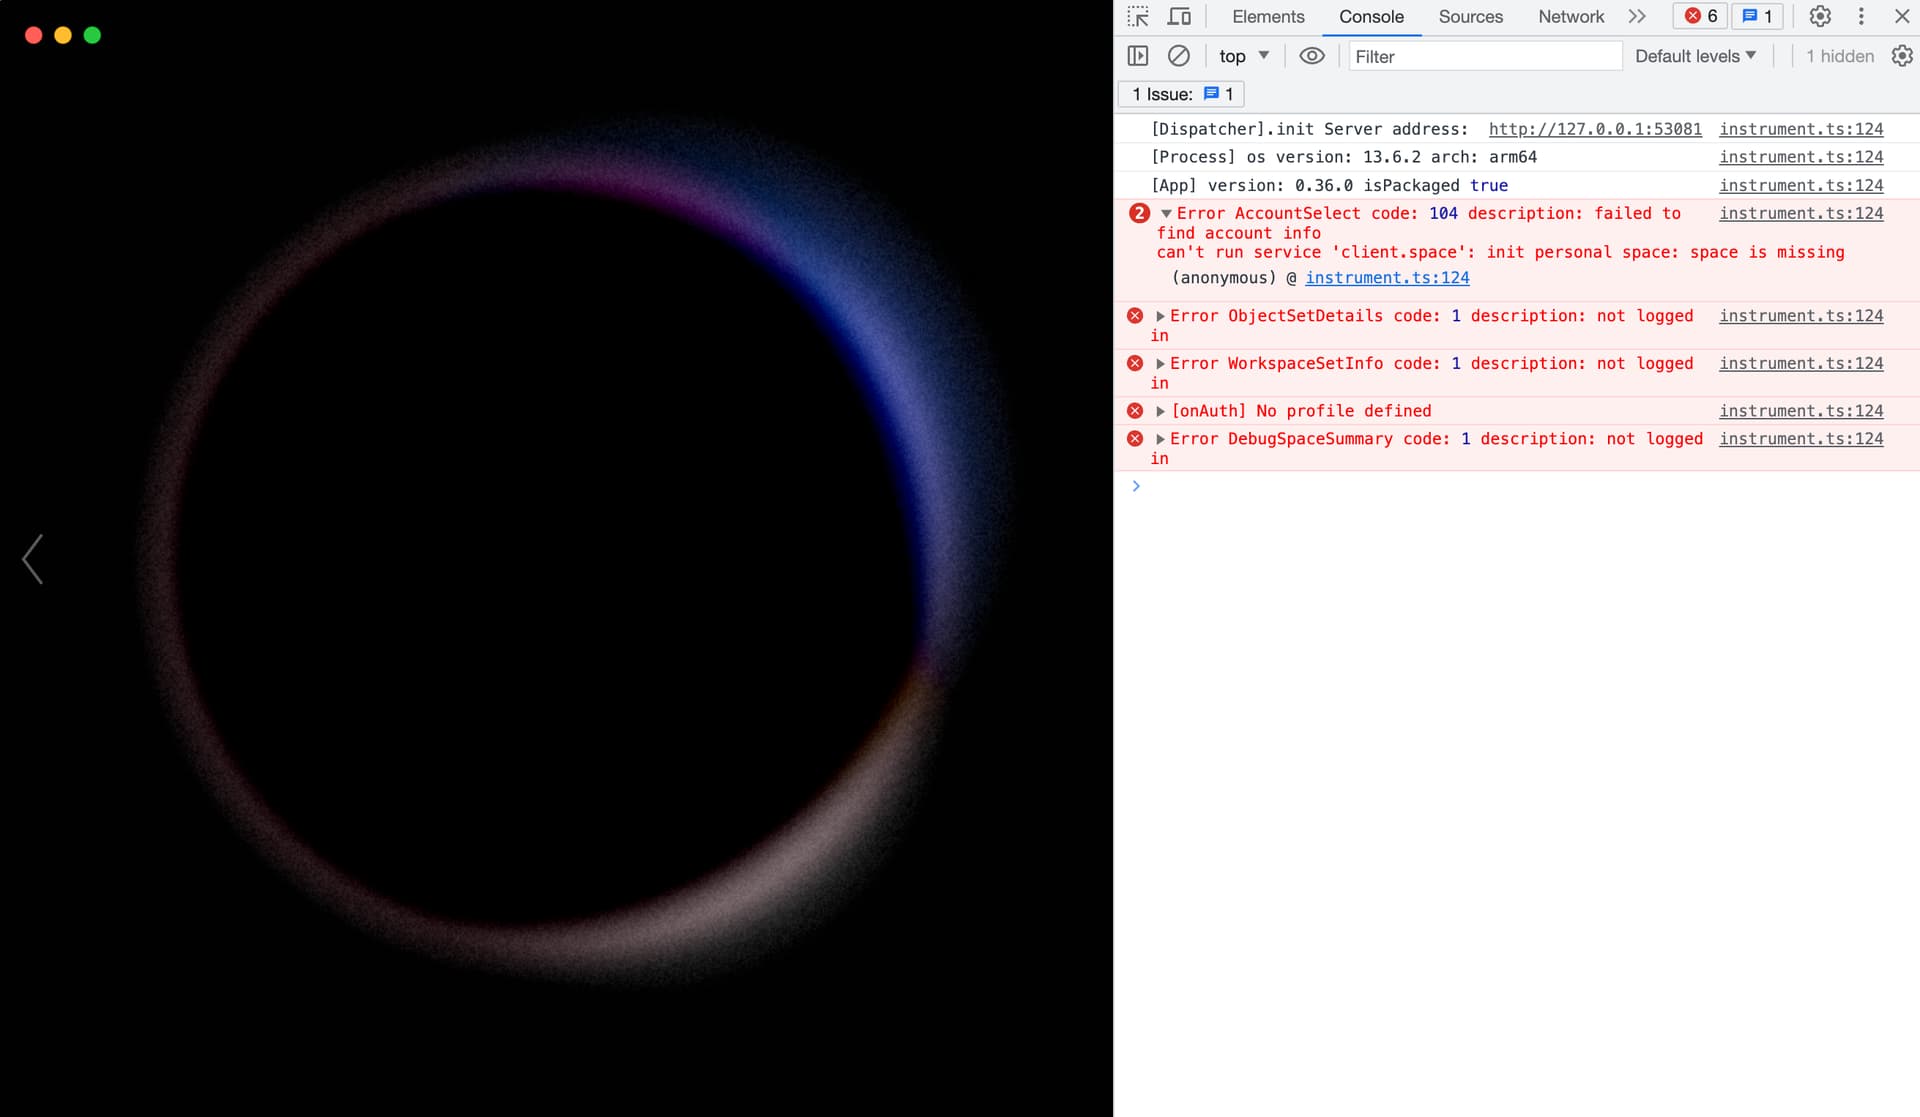Open DevTools settings gear
Screen dimensions: 1920x1117
tap(1820, 16)
